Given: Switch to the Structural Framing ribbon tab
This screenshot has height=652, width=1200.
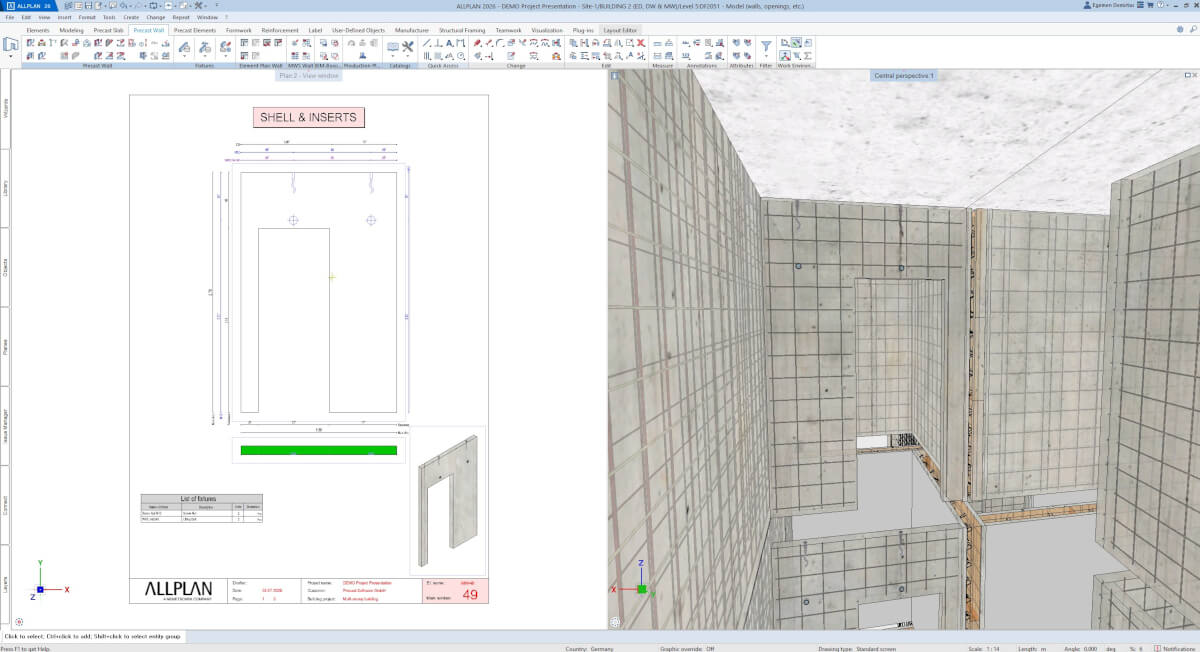Looking at the screenshot, I should [462, 30].
